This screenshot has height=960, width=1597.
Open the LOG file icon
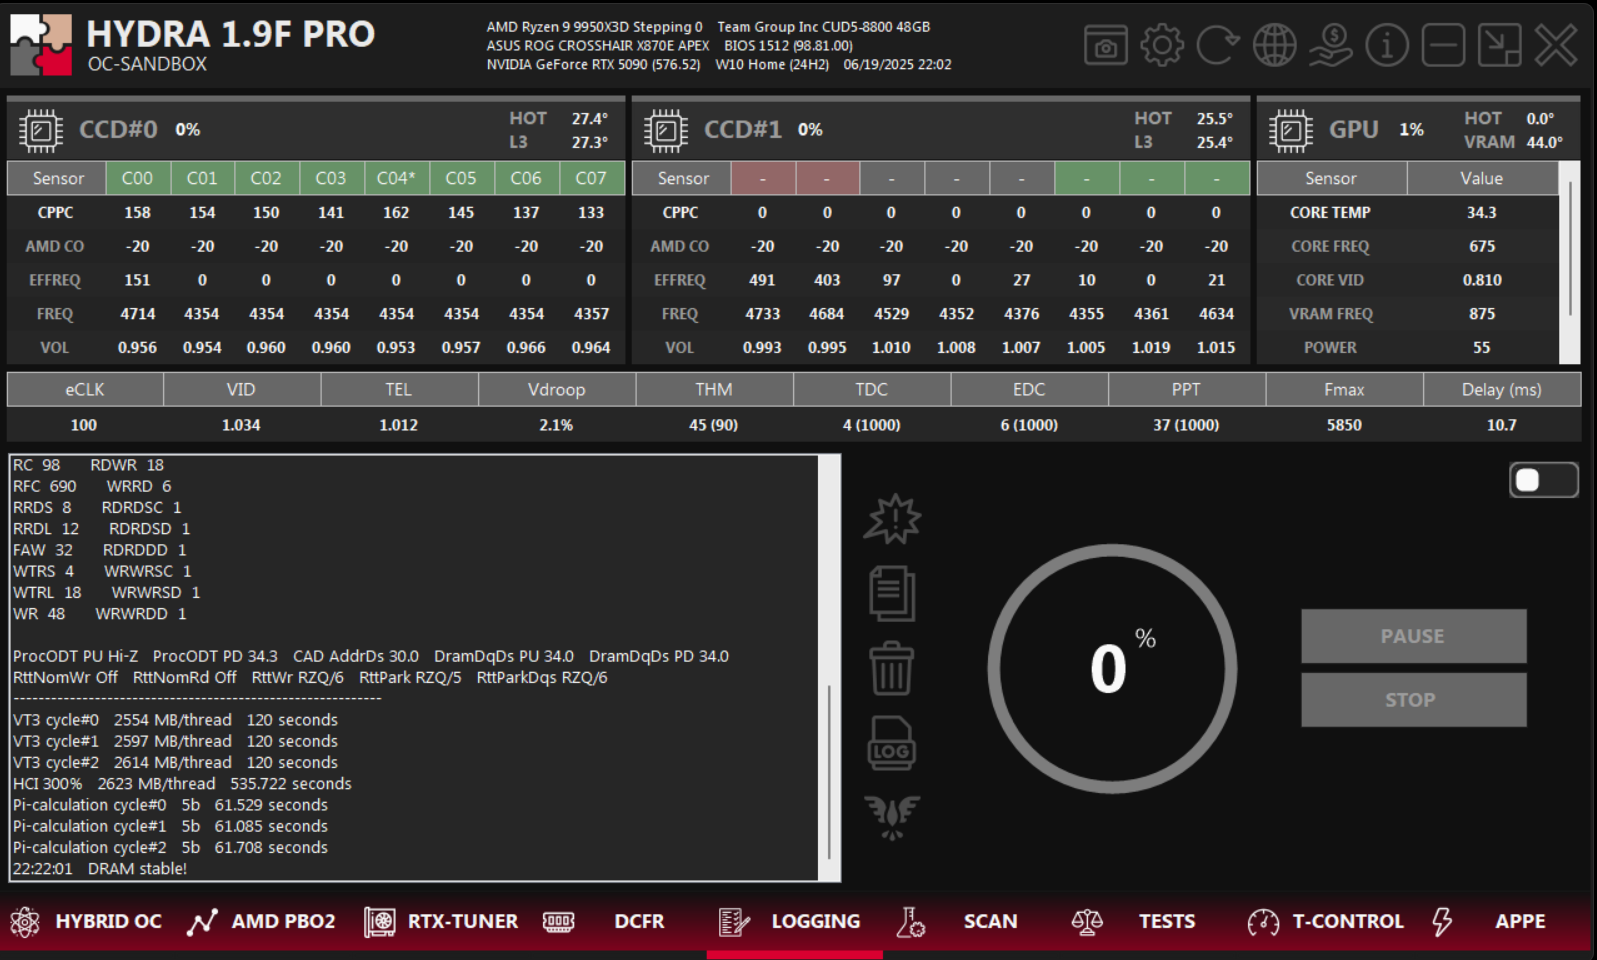point(891,743)
